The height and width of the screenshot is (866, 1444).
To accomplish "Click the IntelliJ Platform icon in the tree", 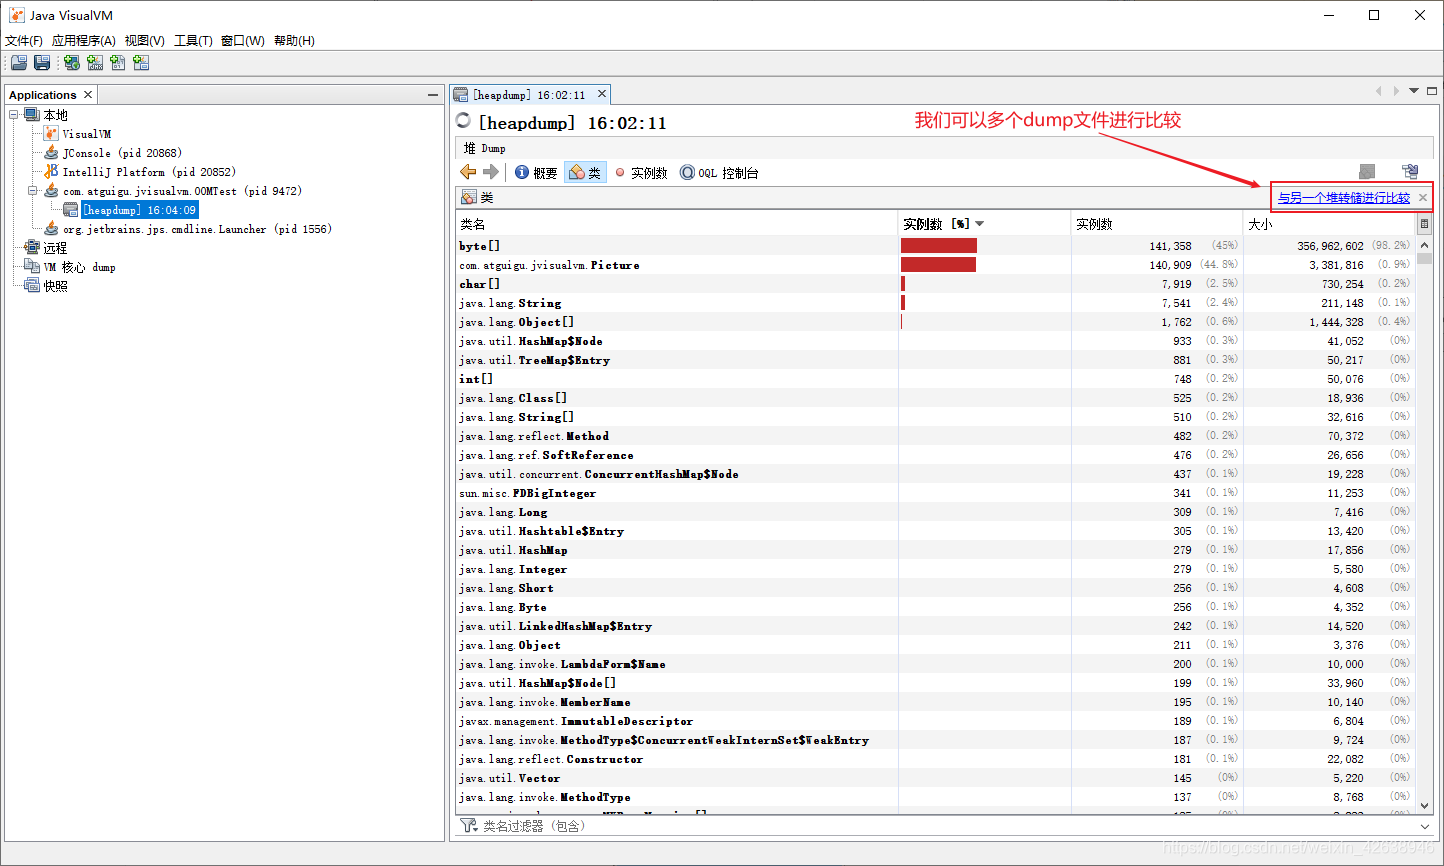I will coord(51,171).
